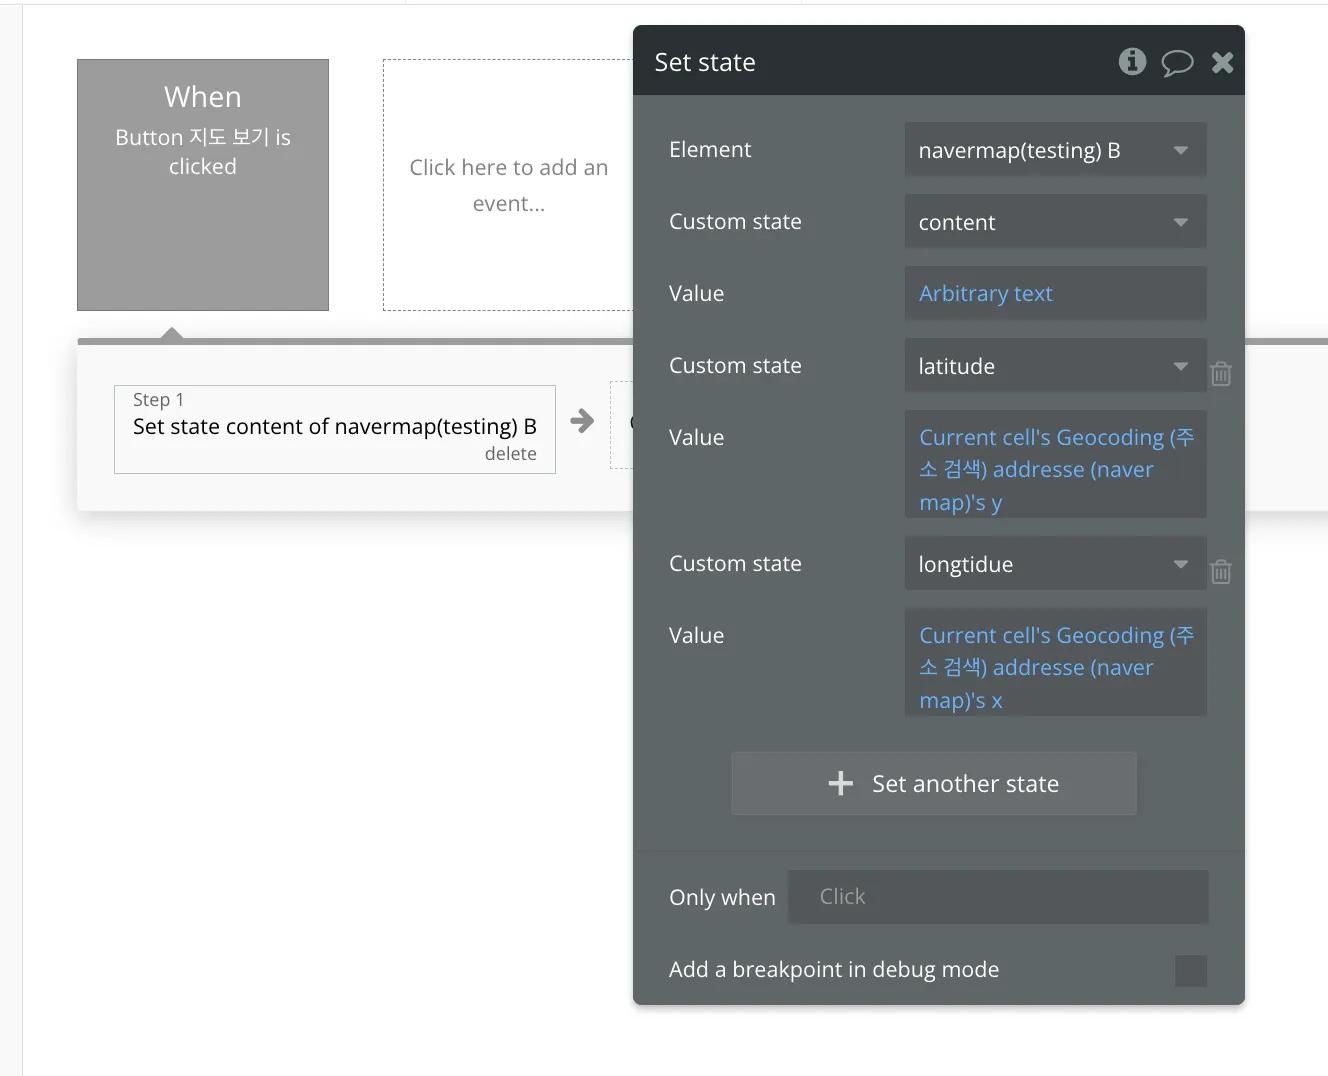1328x1076 pixels.
Task: Open the longtidue custom state dropdown
Action: pos(1055,564)
